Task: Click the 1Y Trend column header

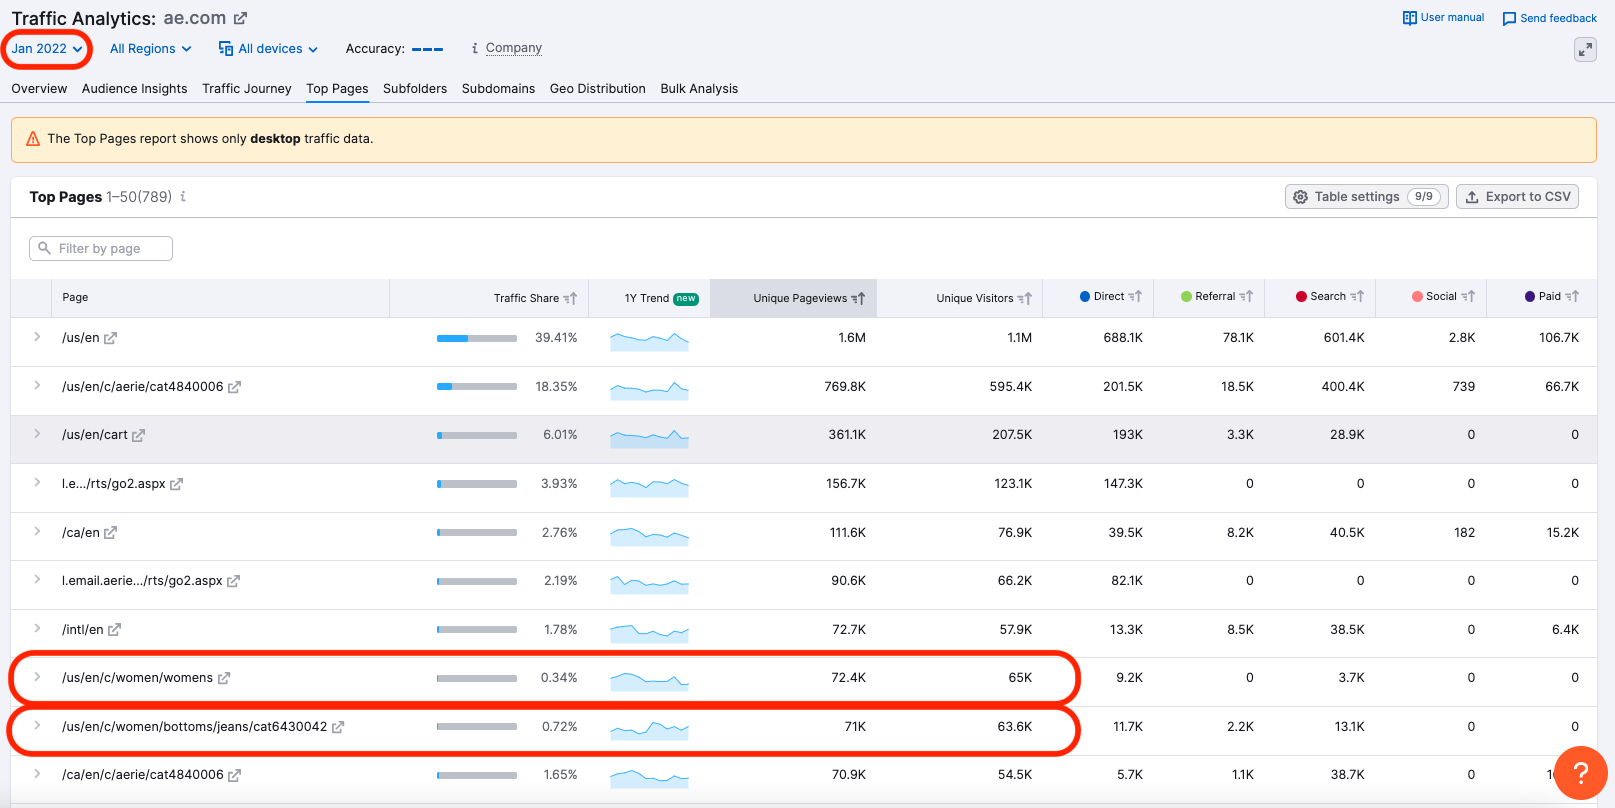Action: (661, 298)
